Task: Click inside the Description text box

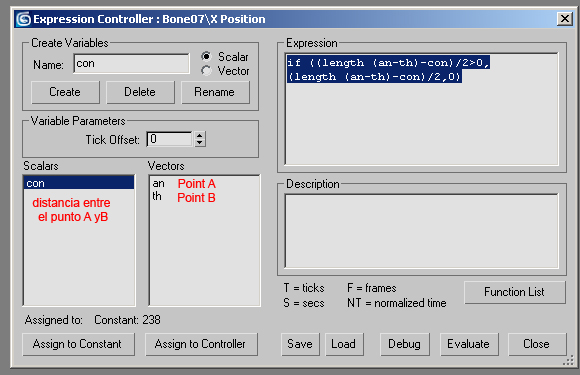Action: click(x=422, y=231)
